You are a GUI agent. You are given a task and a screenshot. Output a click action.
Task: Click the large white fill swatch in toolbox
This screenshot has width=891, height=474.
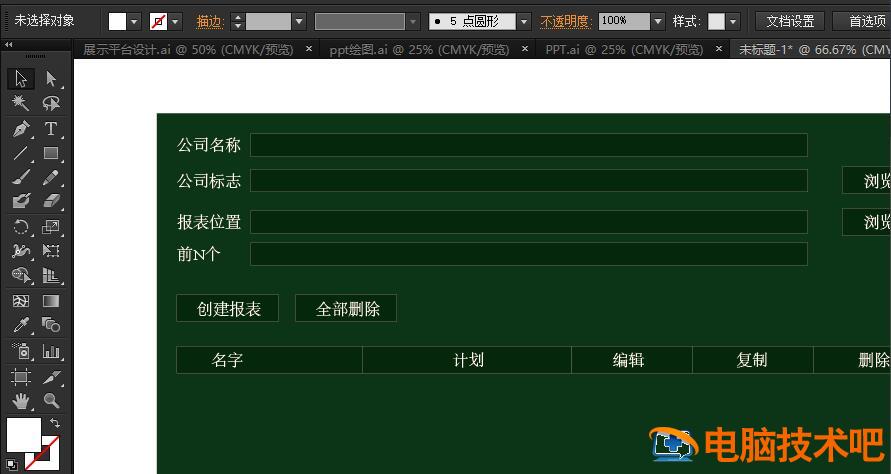pyautogui.click(x=24, y=435)
